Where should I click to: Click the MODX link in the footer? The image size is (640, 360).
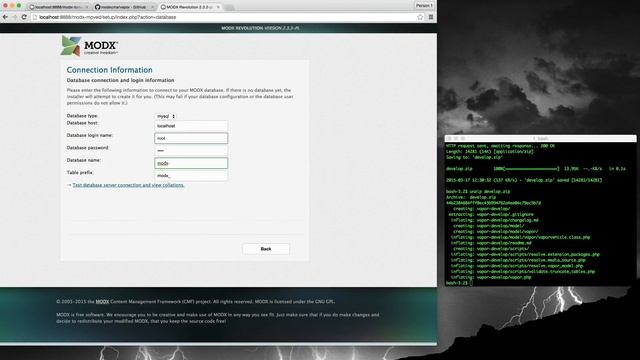coord(102,302)
